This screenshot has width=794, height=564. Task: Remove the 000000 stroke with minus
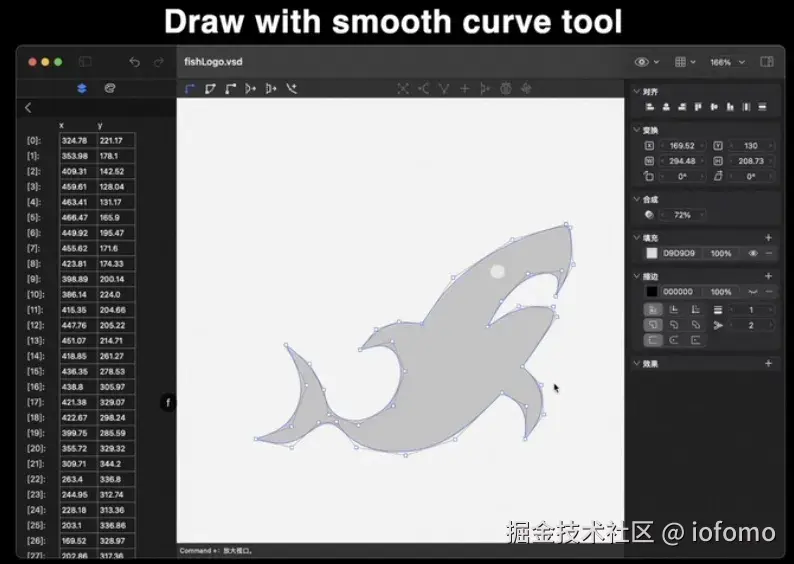tap(769, 292)
